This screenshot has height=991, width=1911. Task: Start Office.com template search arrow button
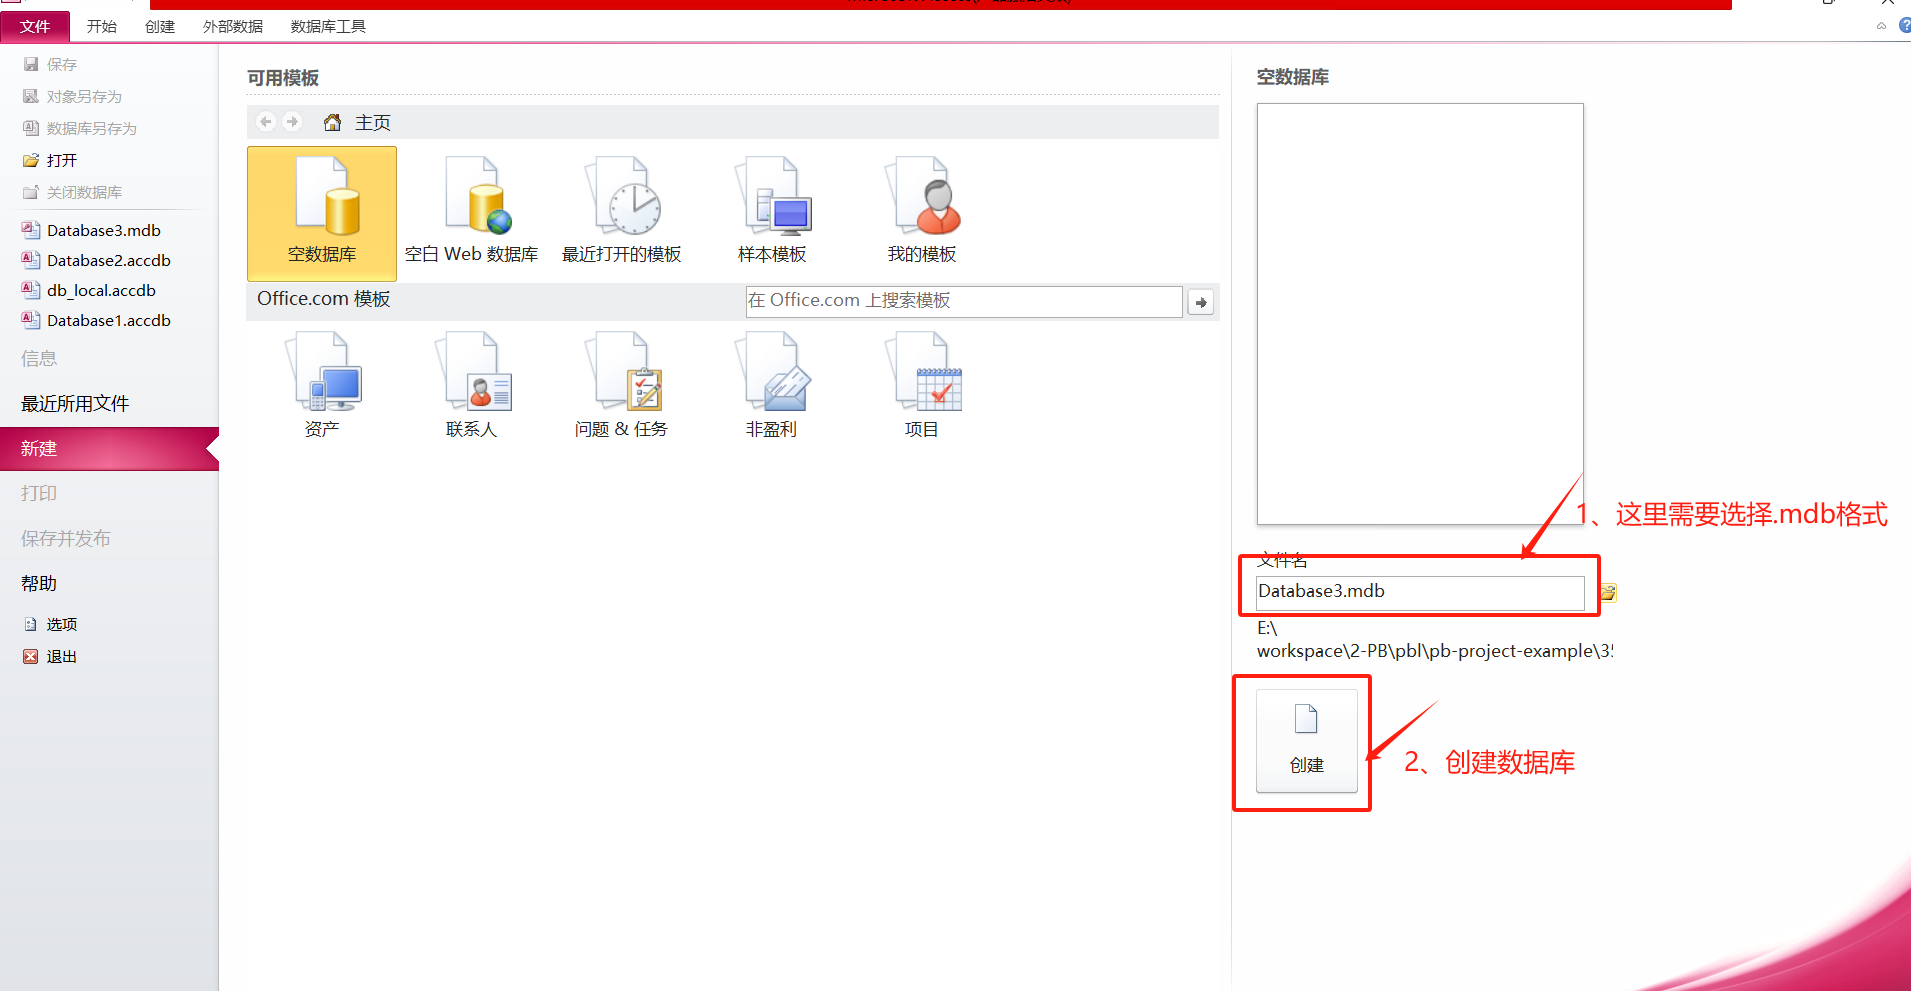(x=1200, y=302)
